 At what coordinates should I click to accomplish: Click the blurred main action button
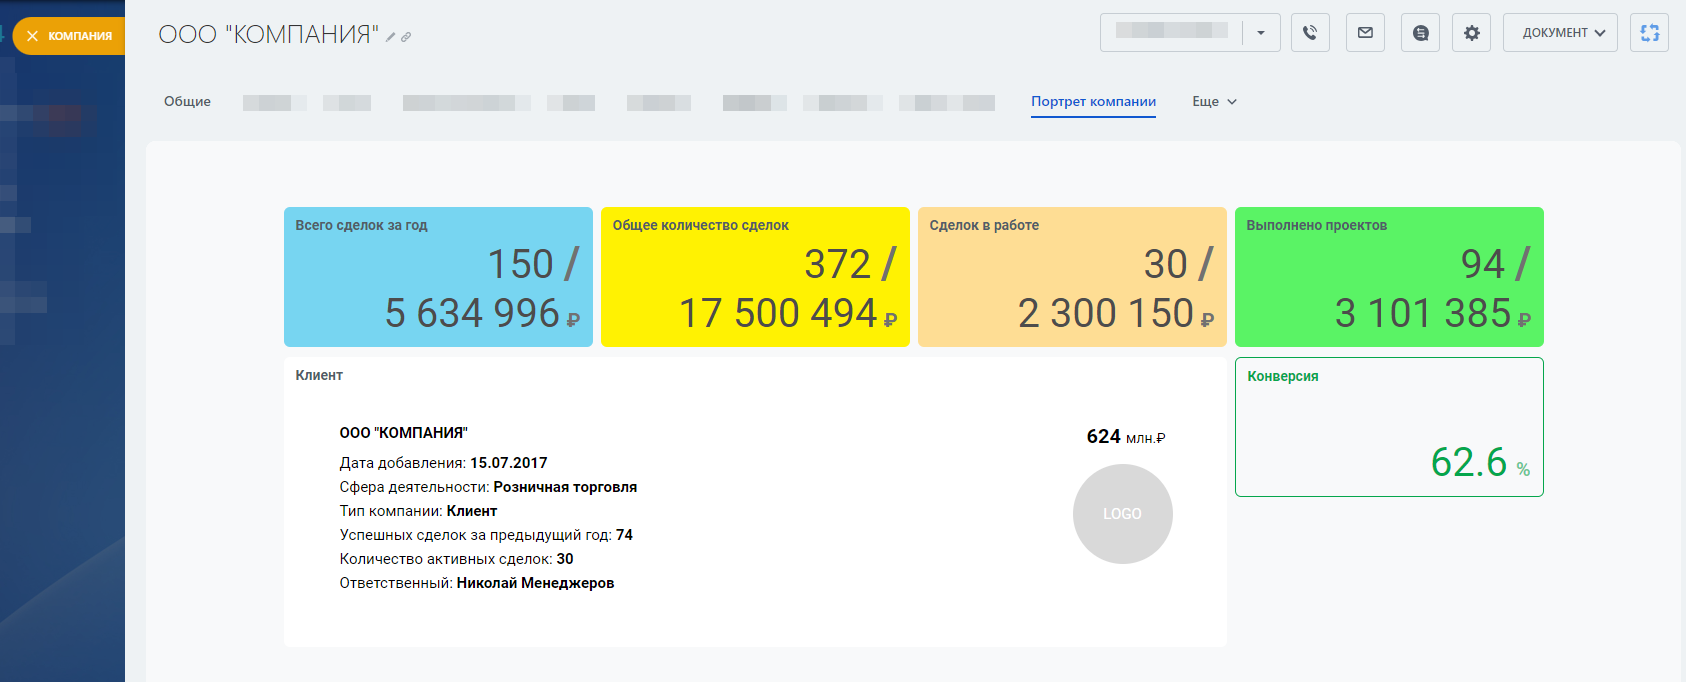1171,33
